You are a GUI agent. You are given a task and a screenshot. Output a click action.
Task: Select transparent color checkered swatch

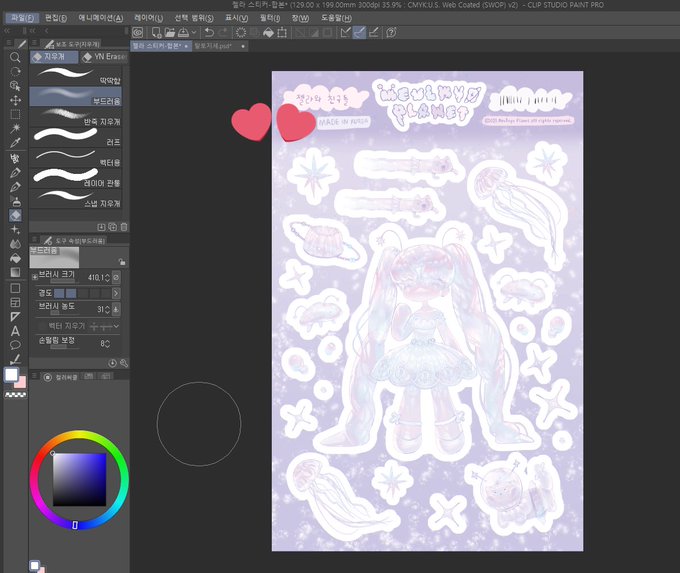click(16, 395)
